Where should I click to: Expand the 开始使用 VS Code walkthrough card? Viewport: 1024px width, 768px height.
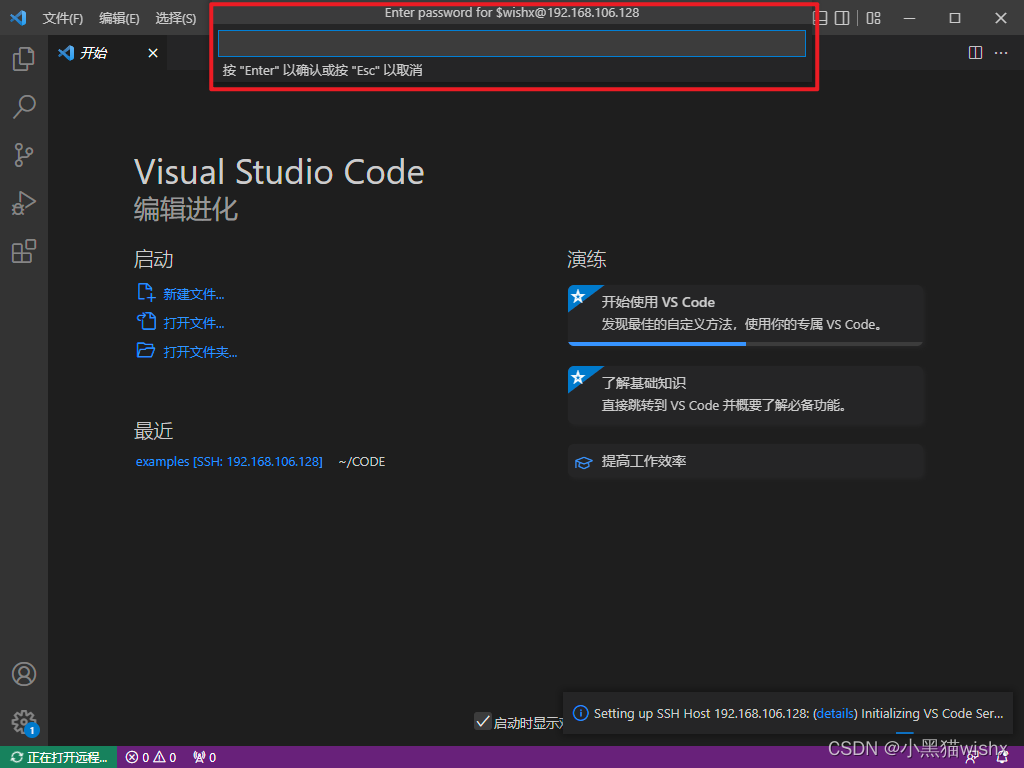745,310
